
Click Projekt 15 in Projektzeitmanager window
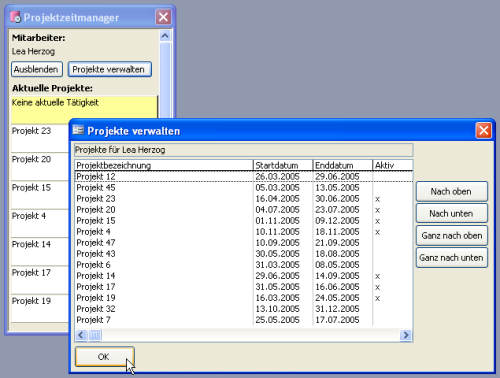coord(40,195)
